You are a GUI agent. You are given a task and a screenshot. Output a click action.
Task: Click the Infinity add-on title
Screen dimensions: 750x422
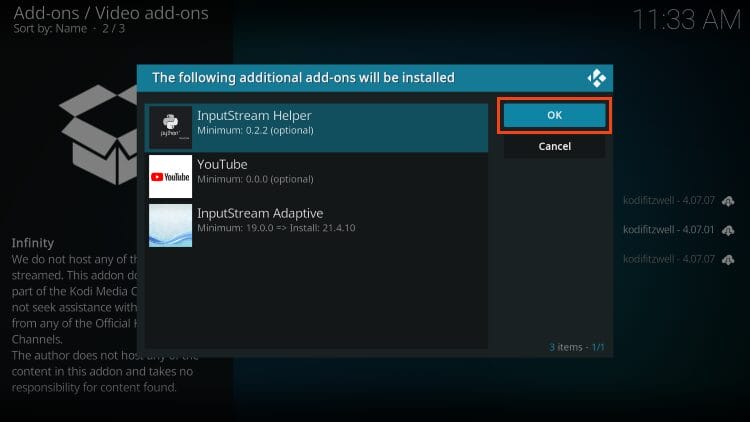(33, 243)
